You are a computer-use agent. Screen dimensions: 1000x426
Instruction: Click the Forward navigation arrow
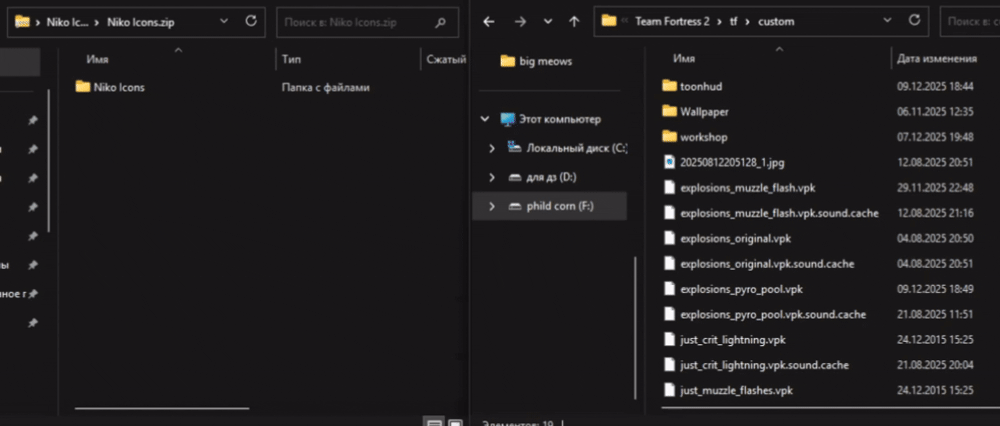[518, 20]
